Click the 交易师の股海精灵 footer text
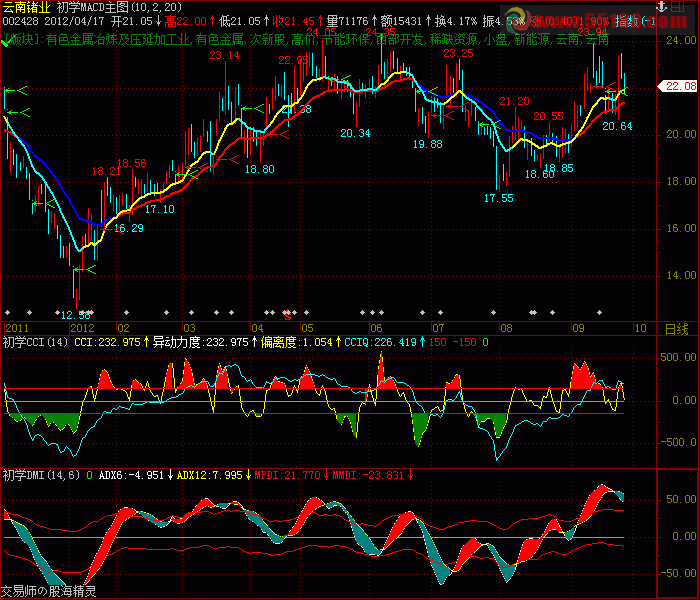The height and width of the screenshot is (600, 700). [49, 592]
